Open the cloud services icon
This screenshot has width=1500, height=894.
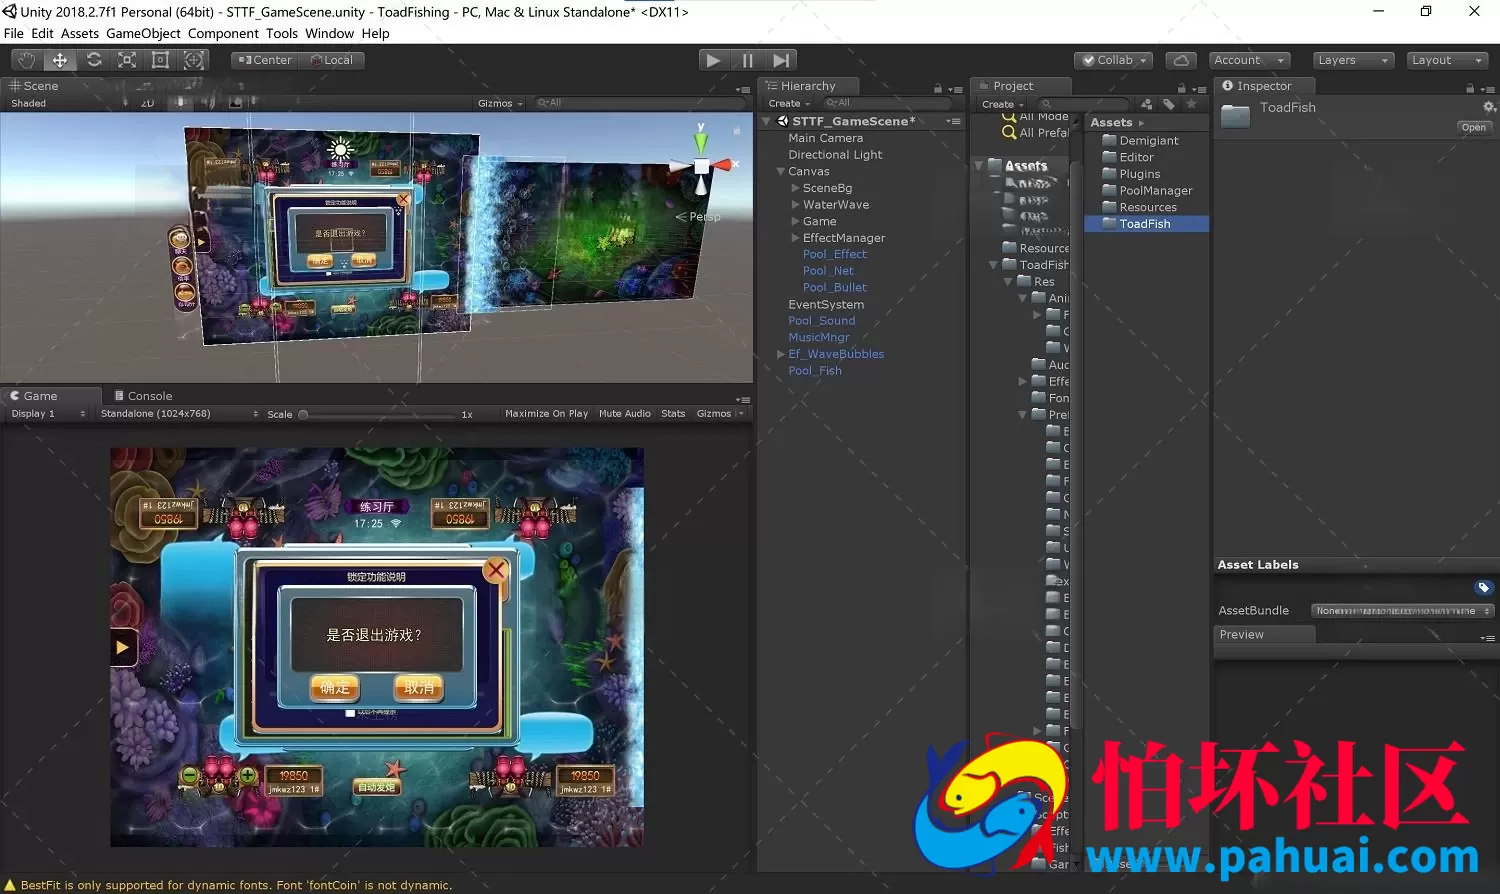(x=1181, y=60)
